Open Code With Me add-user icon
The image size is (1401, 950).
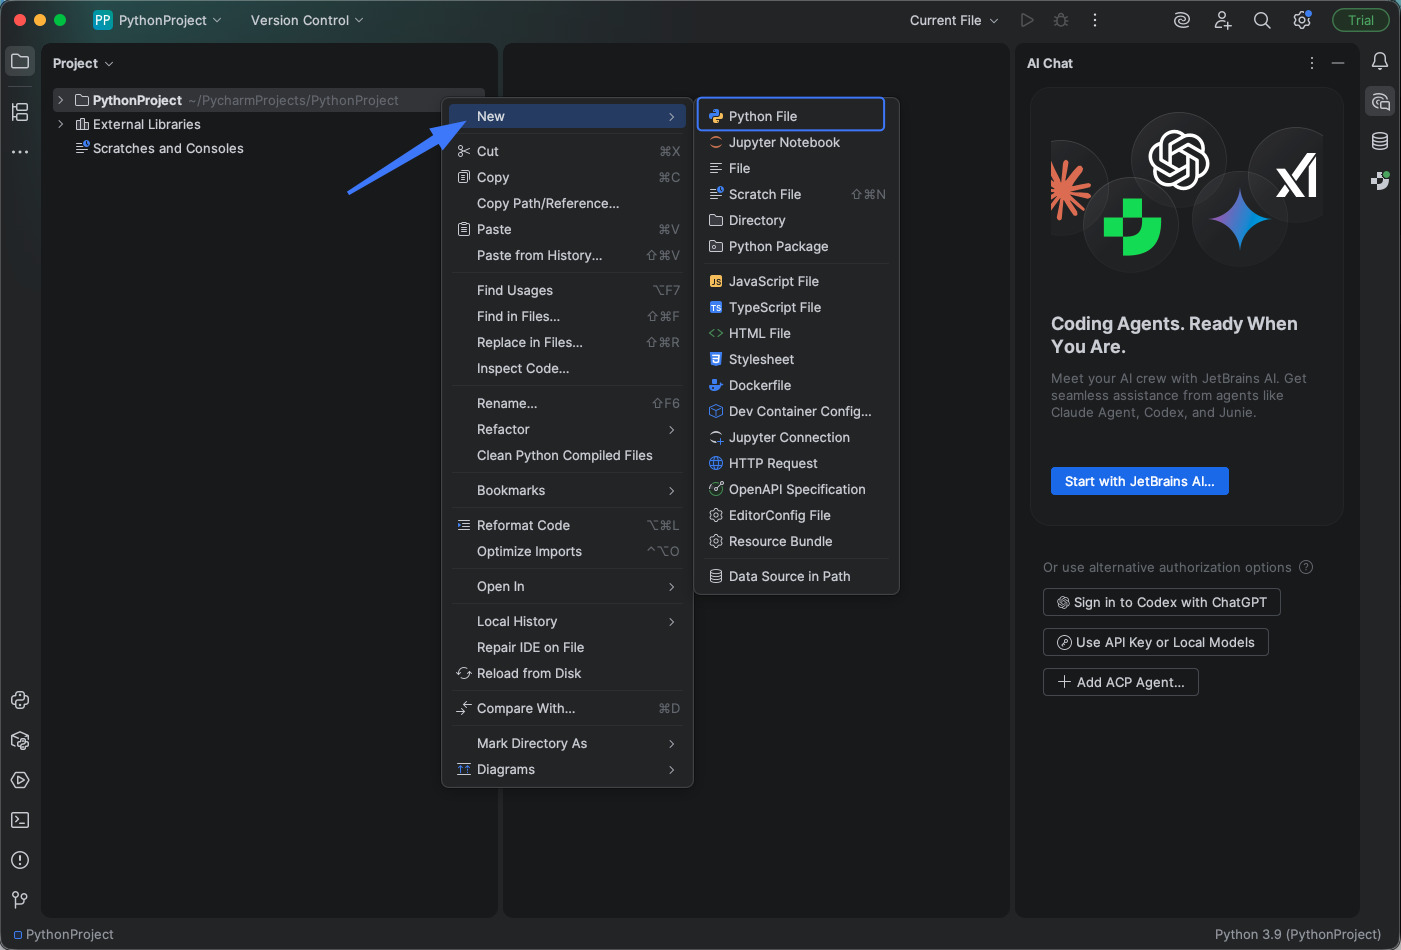coord(1222,20)
